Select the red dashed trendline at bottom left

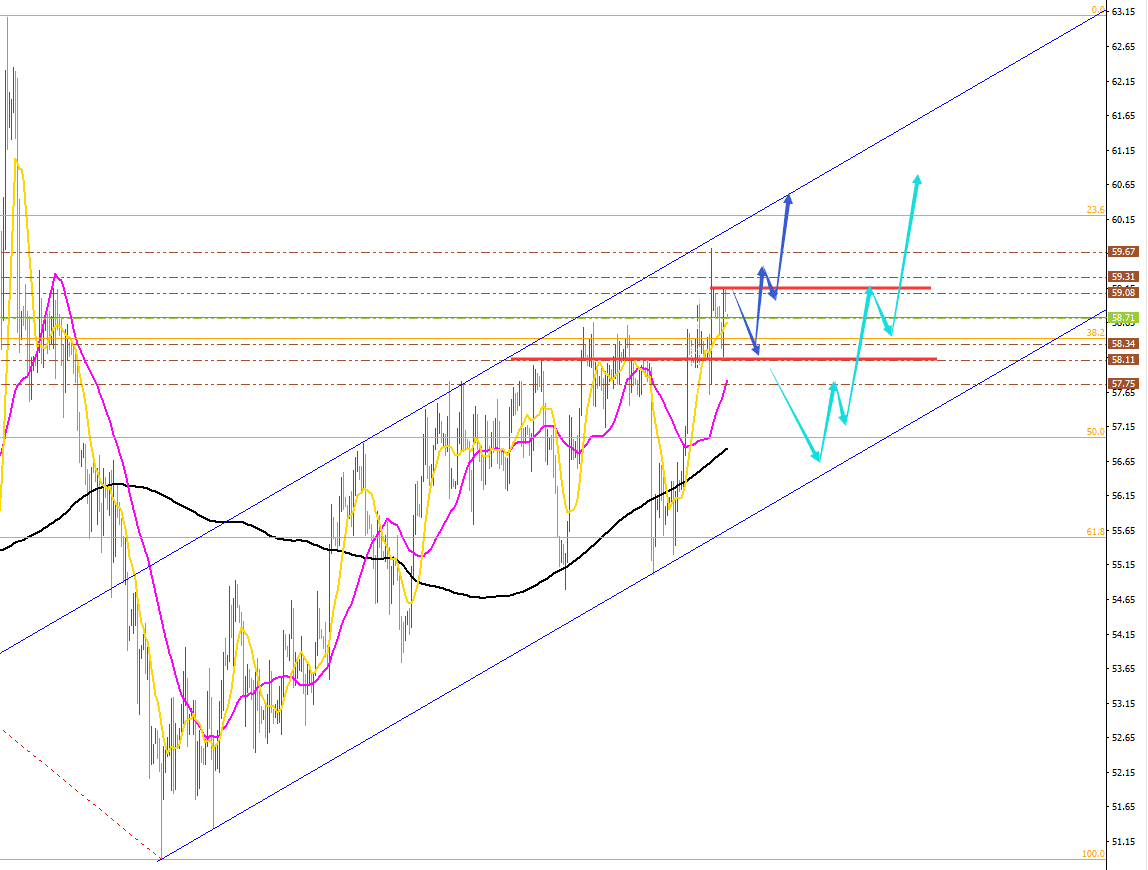[81, 794]
